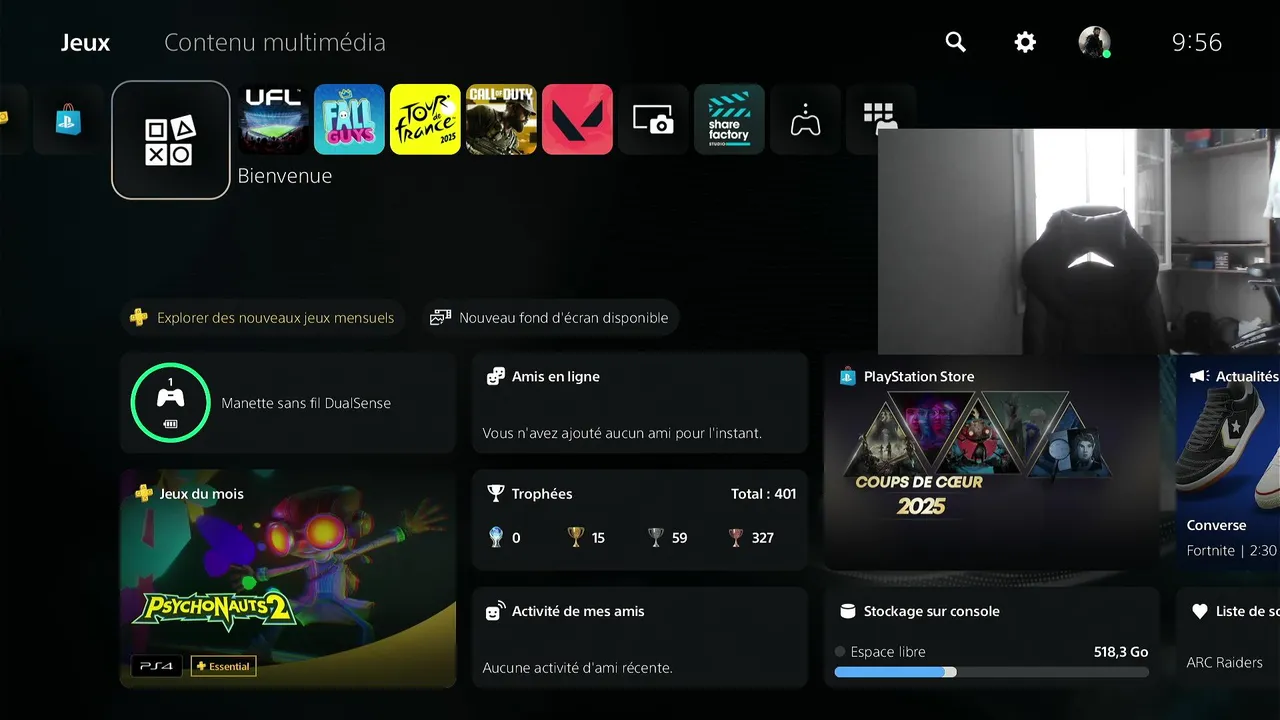The image size is (1280, 720).
Task: Launch the Fall Guys game tile
Action: tap(349, 119)
